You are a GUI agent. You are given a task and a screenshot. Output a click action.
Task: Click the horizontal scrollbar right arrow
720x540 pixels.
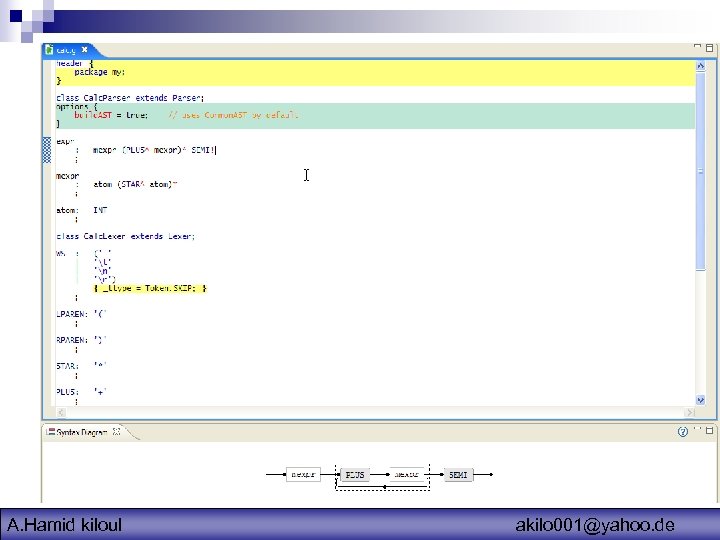[689, 412]
